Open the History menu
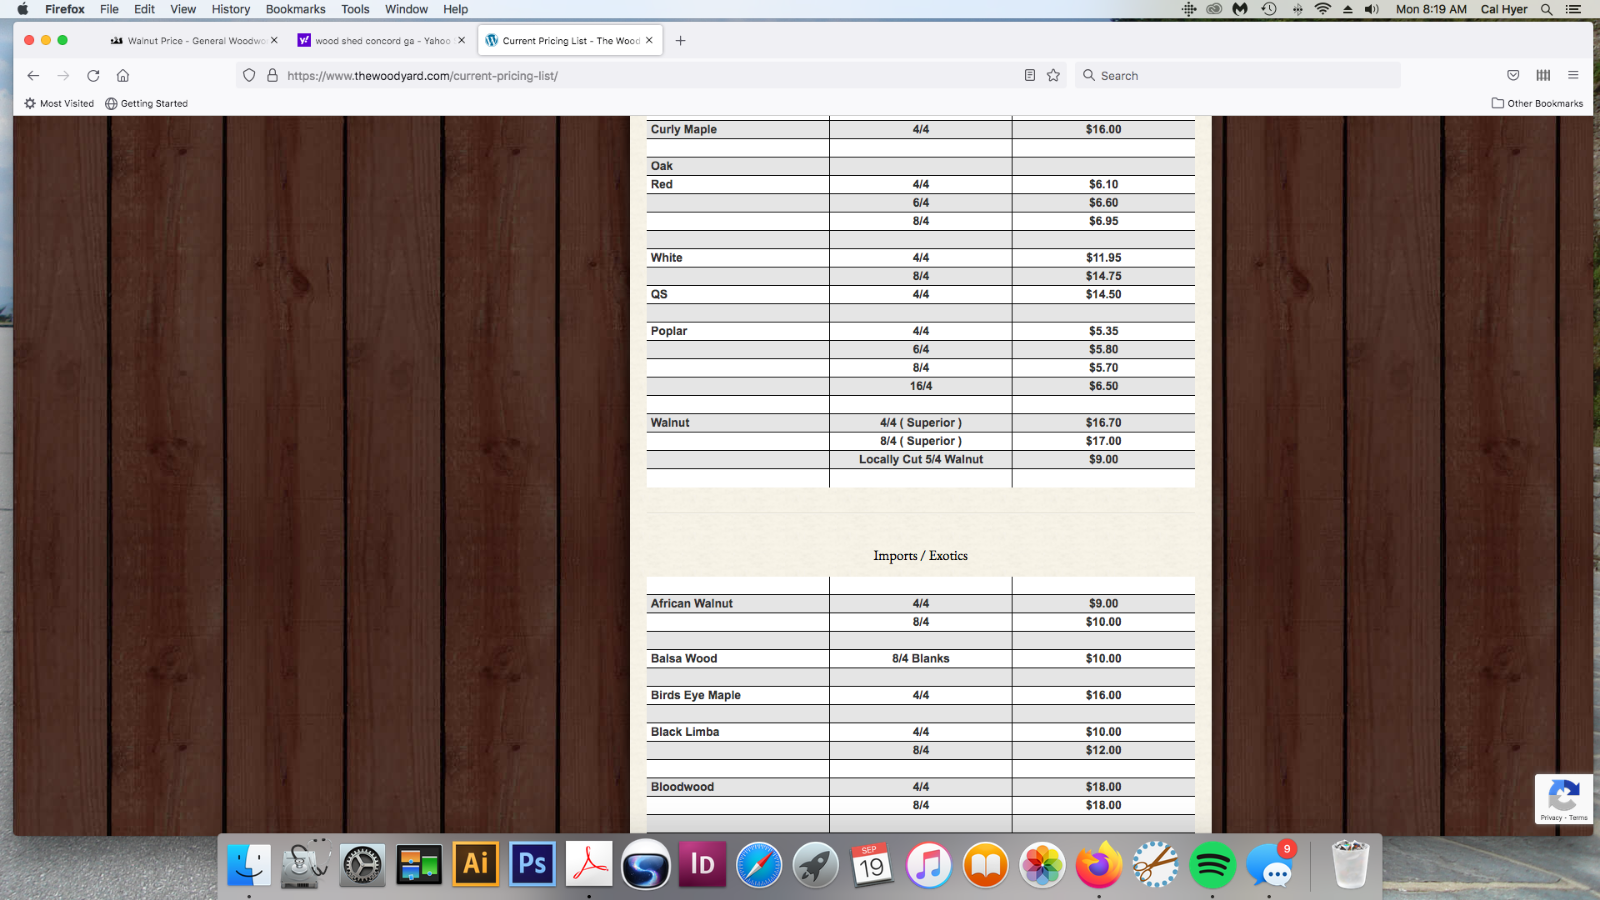The height and width of the screenshot is (900, 1600). coord(230,9)
